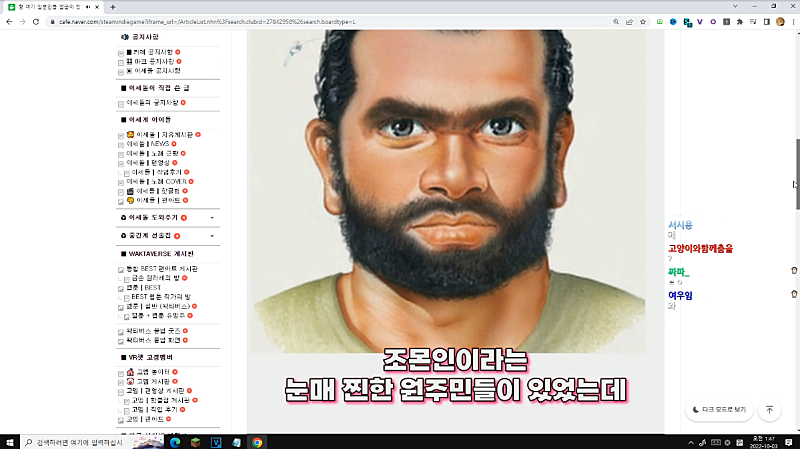Viewport: 800px width, 449px height.
Task: Click chat username 여우임
Action: pyautogui.click(x=681, y=295)
